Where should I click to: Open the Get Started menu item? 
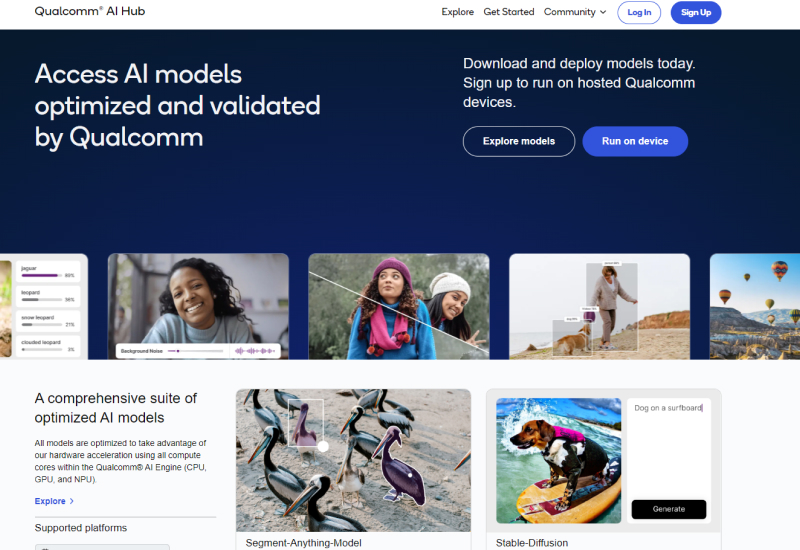[509, 12]
